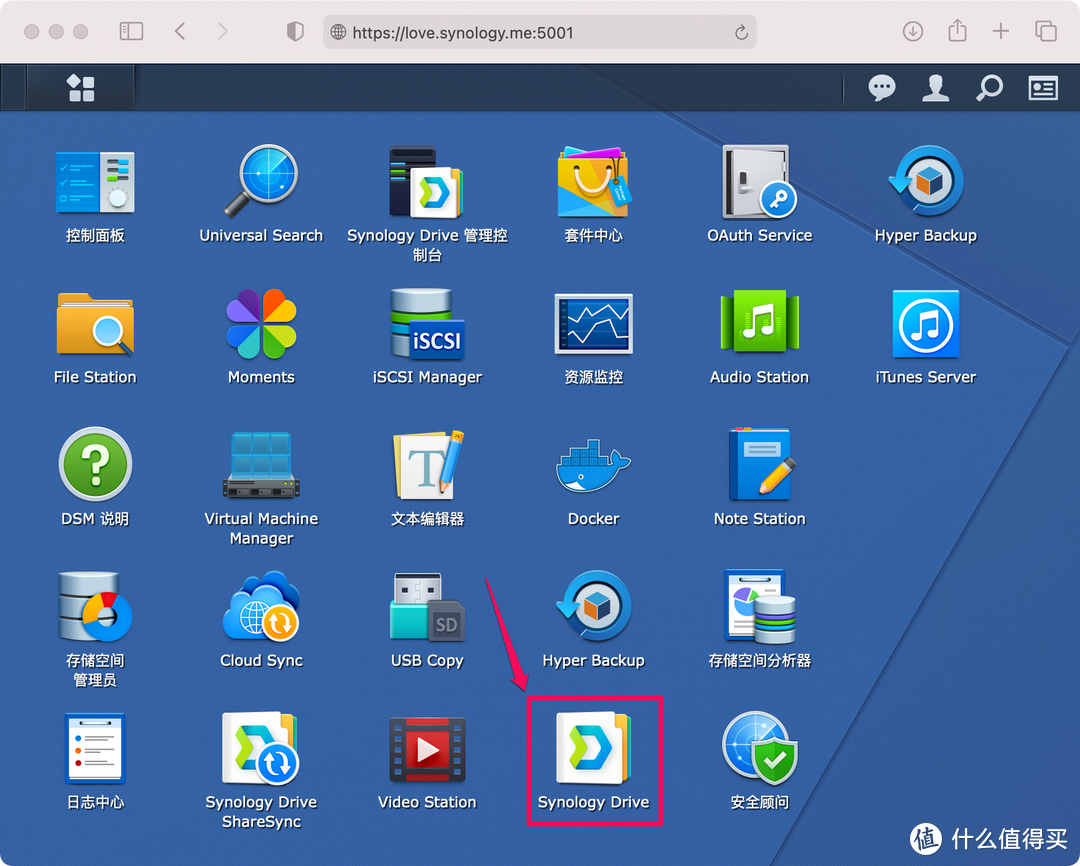The width and height of the screenshot is (1080, 866).
Task: Open Video Station
Action: click(x=427, y=749)
